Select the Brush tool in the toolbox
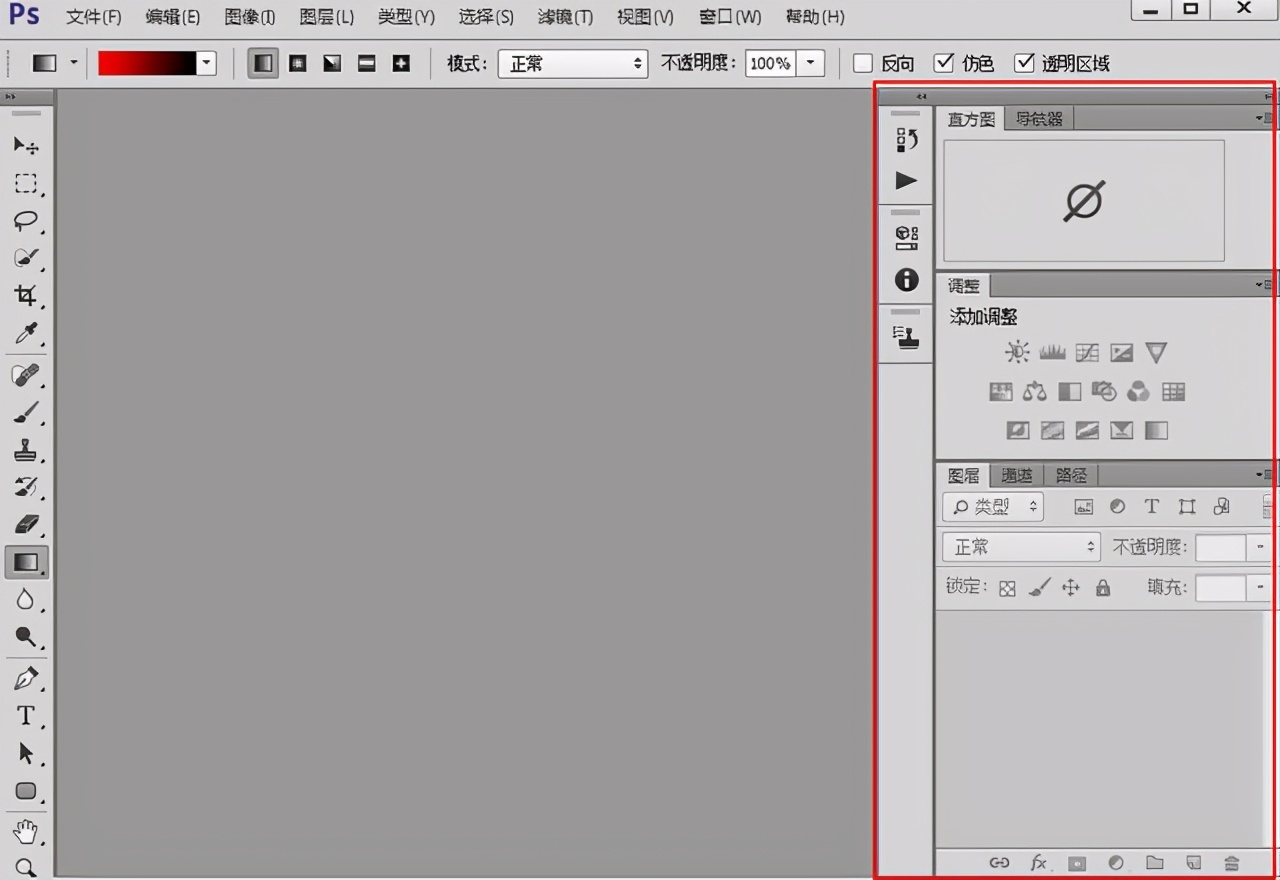This screenshot has height=880, width=1280. [x=26, y=413]
